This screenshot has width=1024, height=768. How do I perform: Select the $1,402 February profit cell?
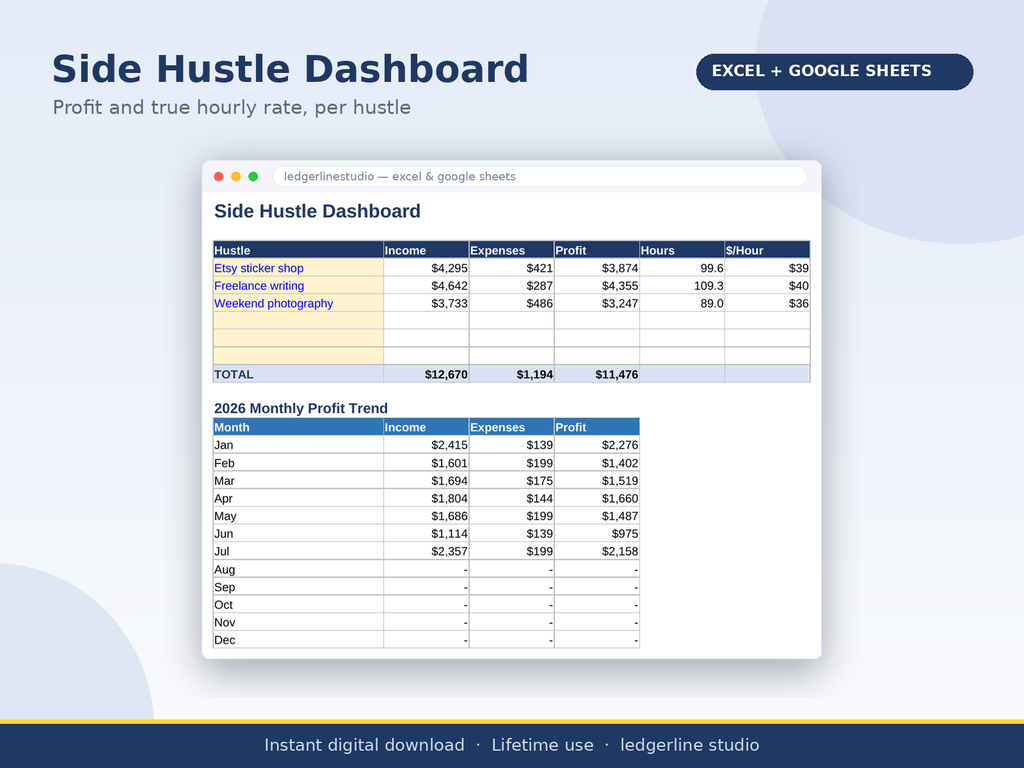click(x=597, y=463)
